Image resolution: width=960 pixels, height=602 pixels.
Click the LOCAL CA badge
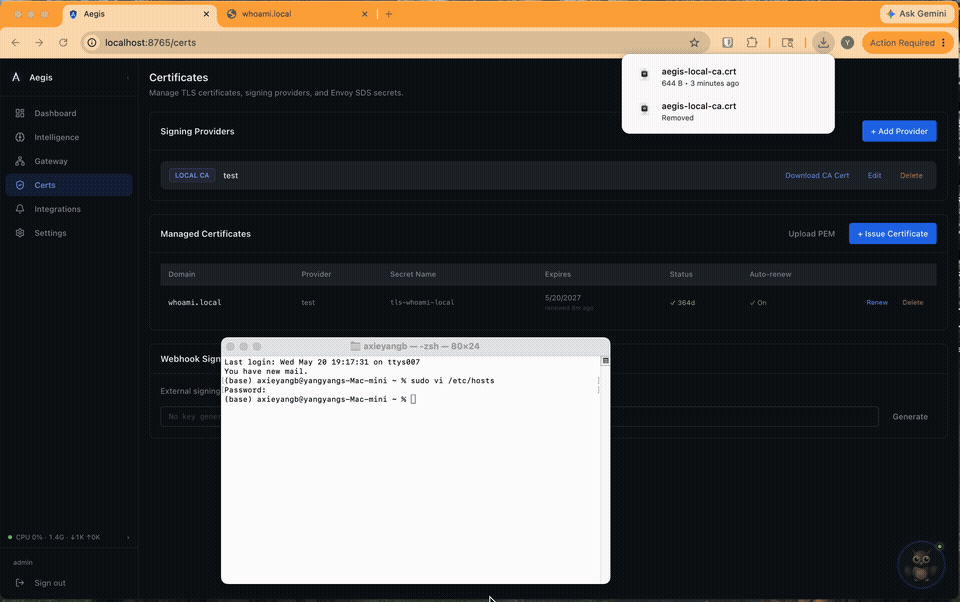(192, 175)
